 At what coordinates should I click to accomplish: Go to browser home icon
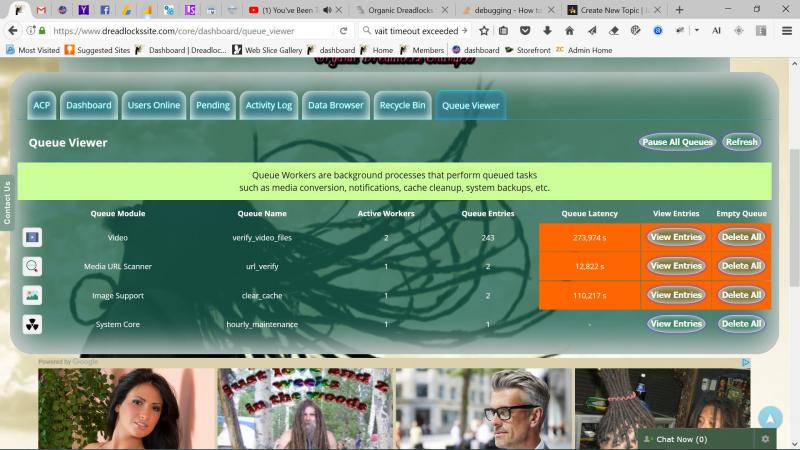(569, 31)
